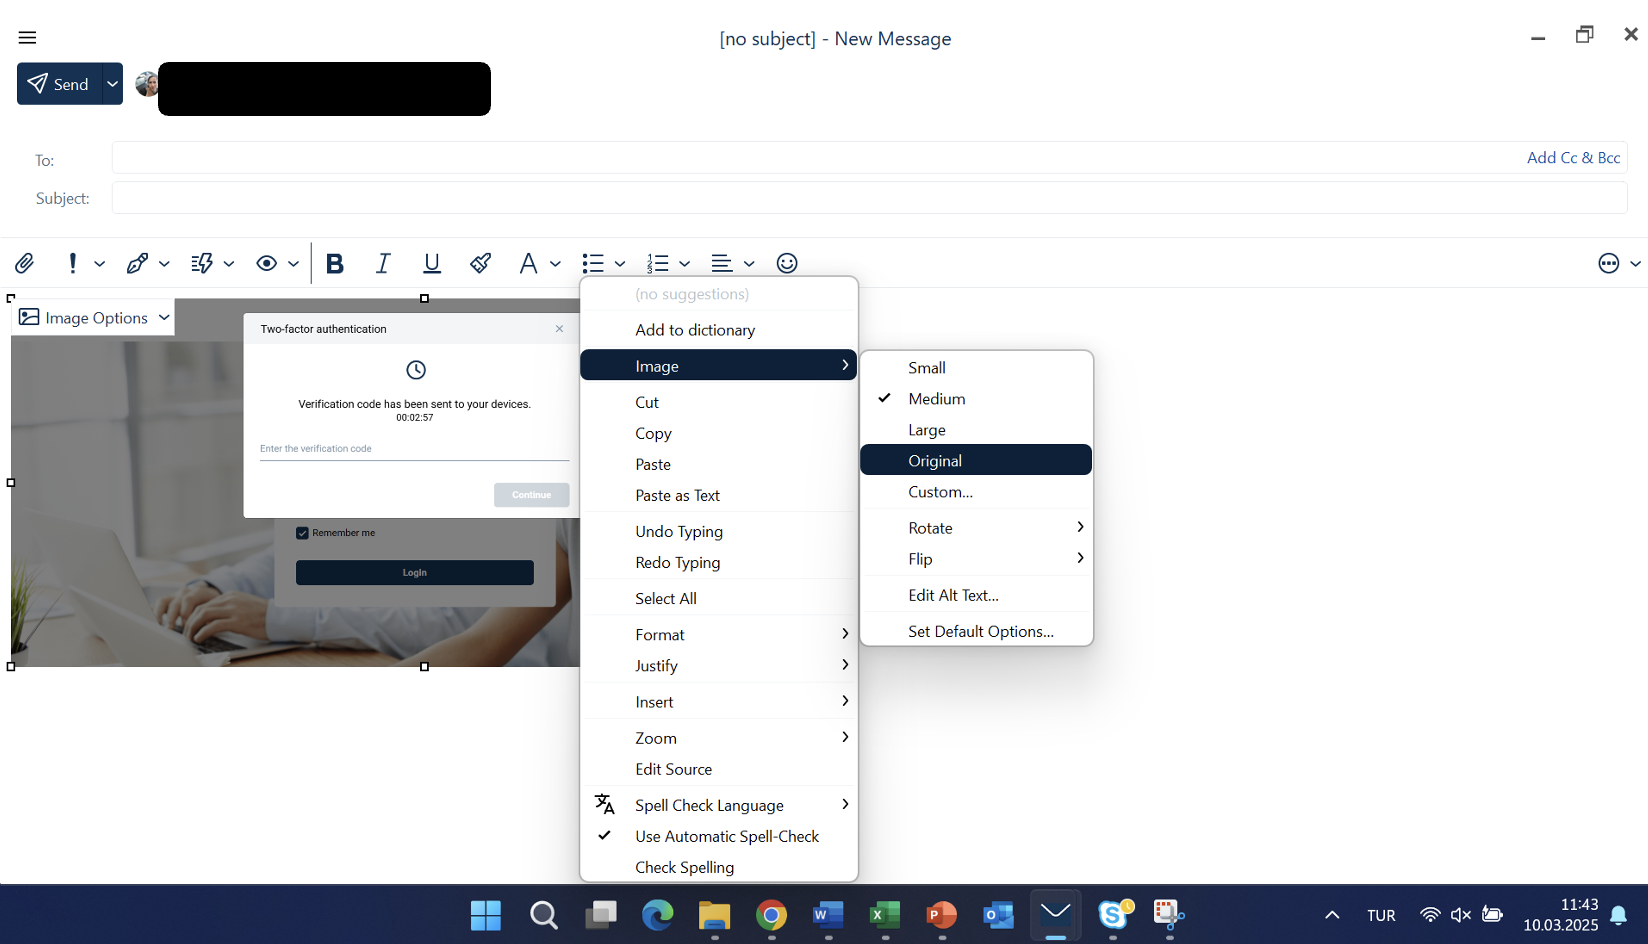Open the Format submenu
The image size is (1648, 944).
[x=718, y=634]
